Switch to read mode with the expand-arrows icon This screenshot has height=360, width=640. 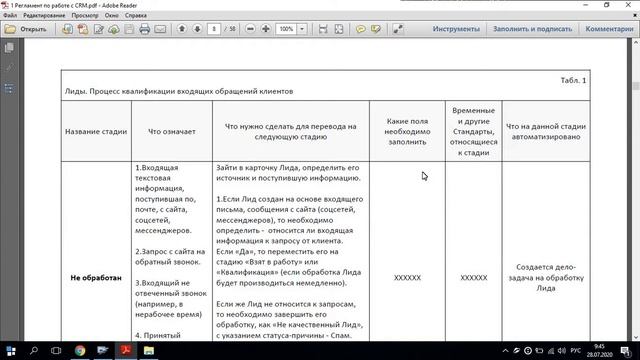398,29
